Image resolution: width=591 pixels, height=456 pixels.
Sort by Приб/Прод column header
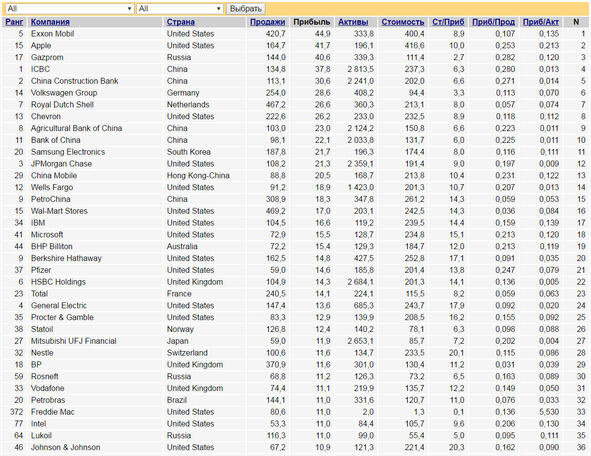point(493,22)
